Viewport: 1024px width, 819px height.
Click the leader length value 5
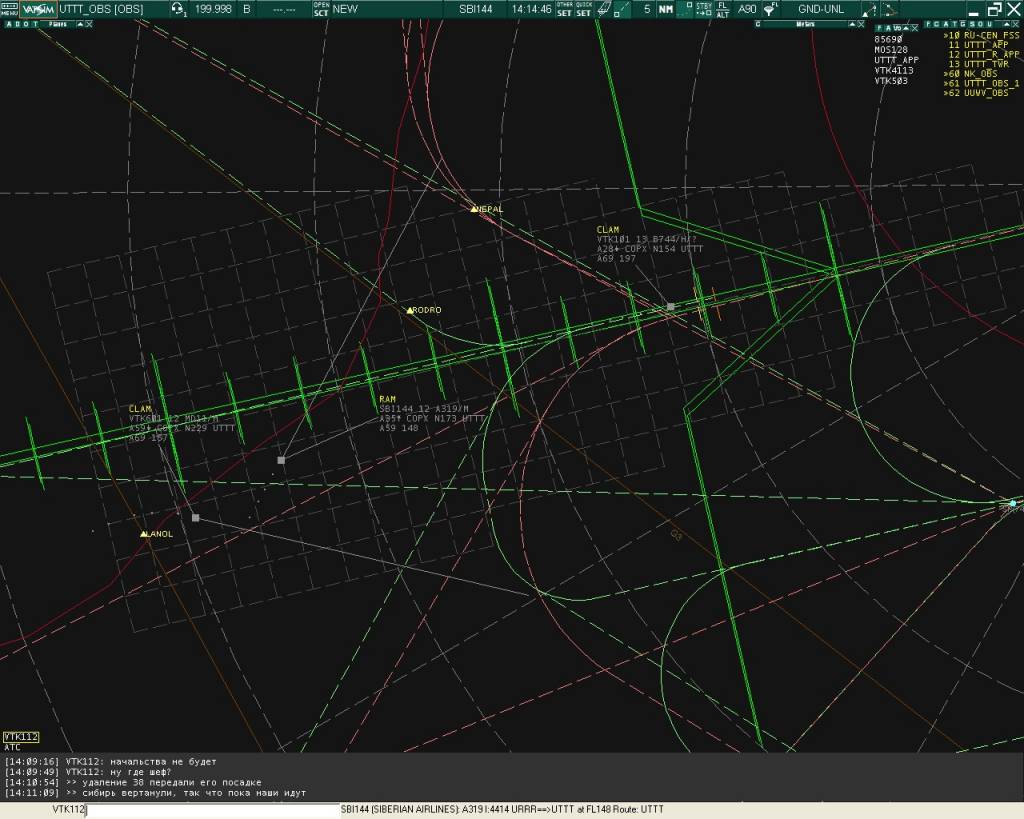(647, 9)
